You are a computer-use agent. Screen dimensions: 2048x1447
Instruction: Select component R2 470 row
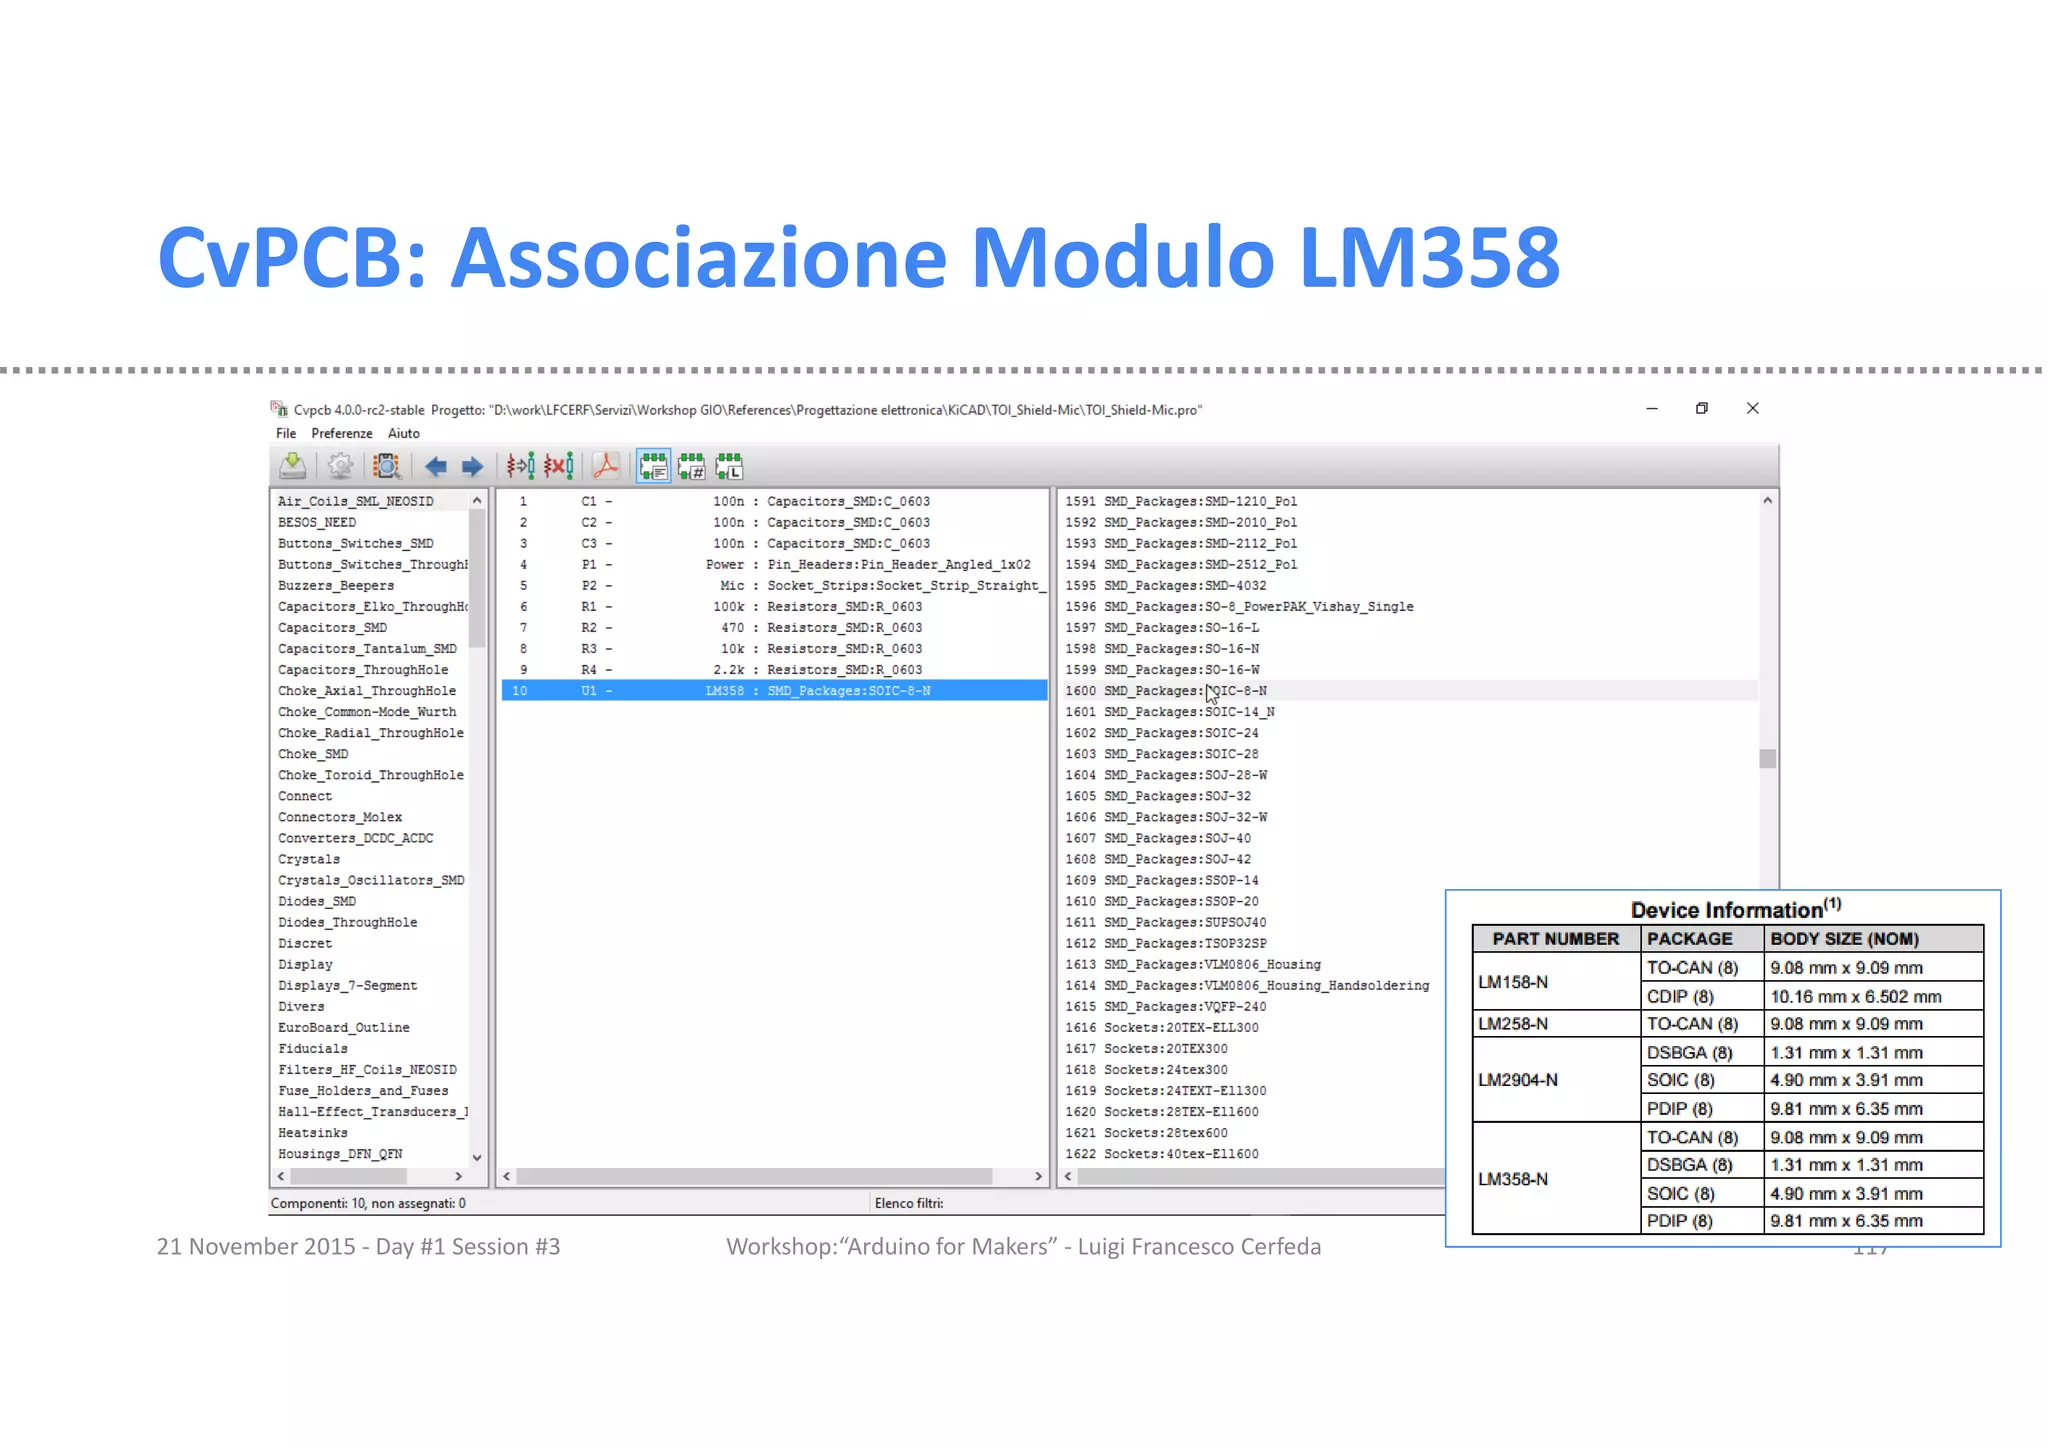[774, 627]
